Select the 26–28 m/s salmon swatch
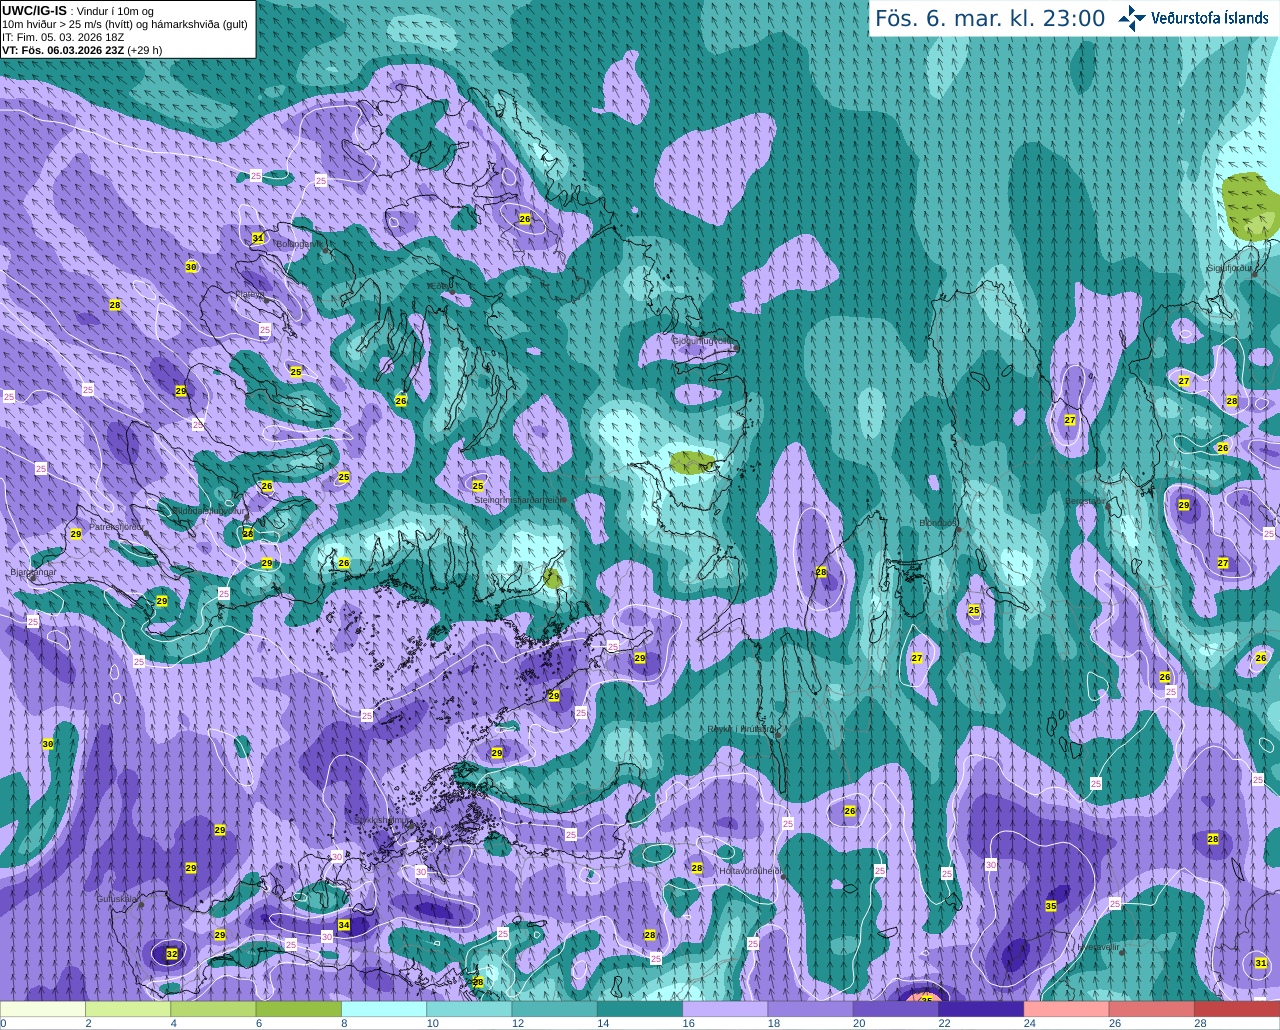The width and height of the screenshot is (1280, 1030). [1152, 1009]
